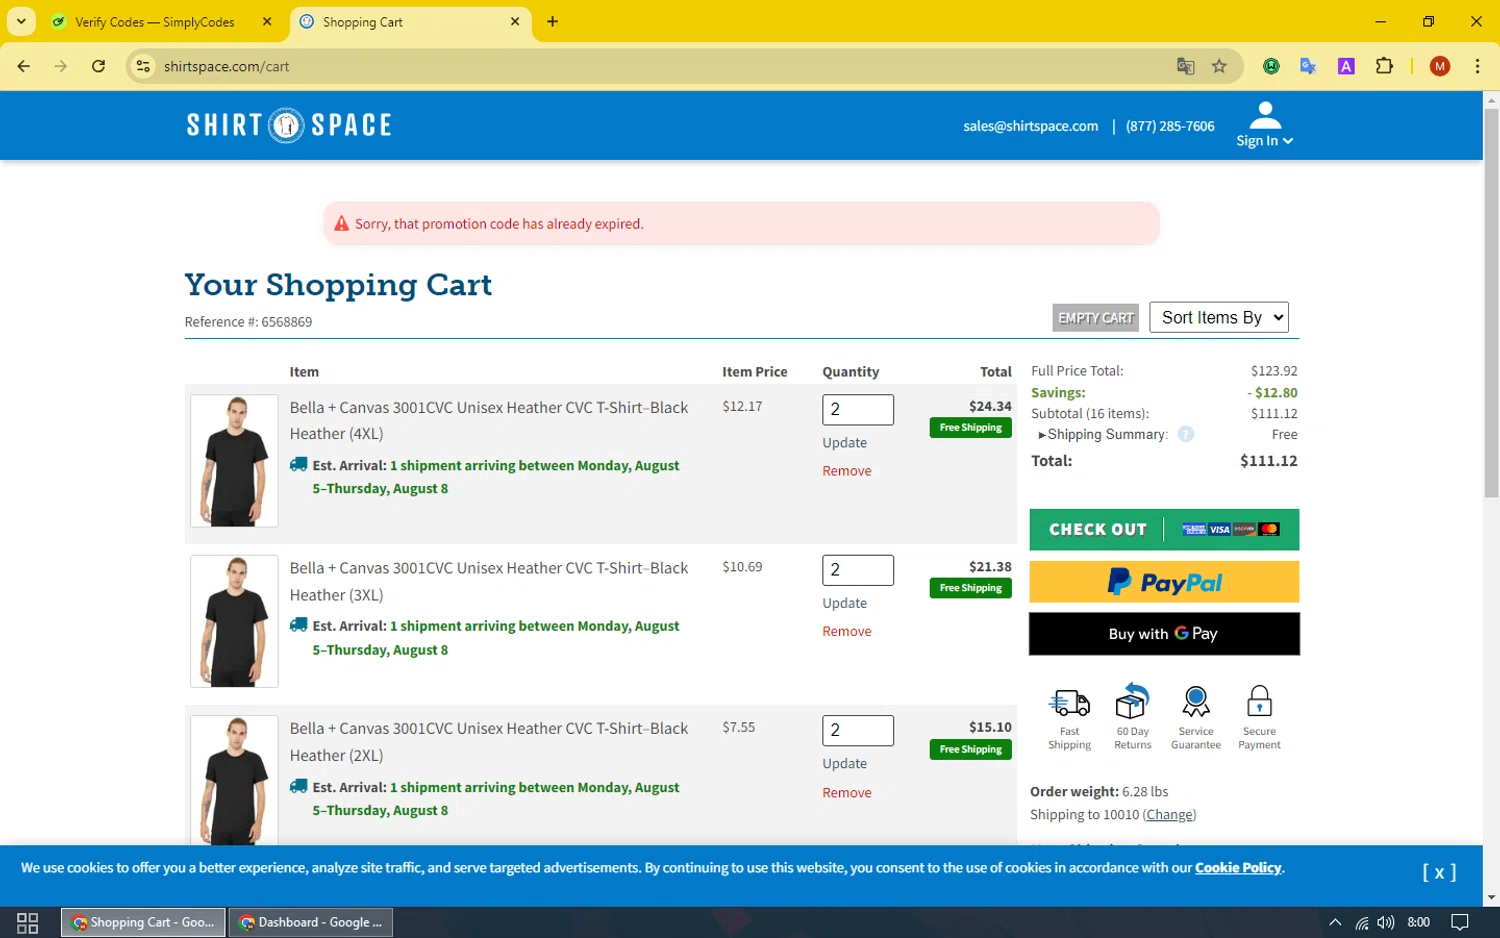Go back with the browser back arrow
This screenshot has width=1500, height=938.
(24, 66)
